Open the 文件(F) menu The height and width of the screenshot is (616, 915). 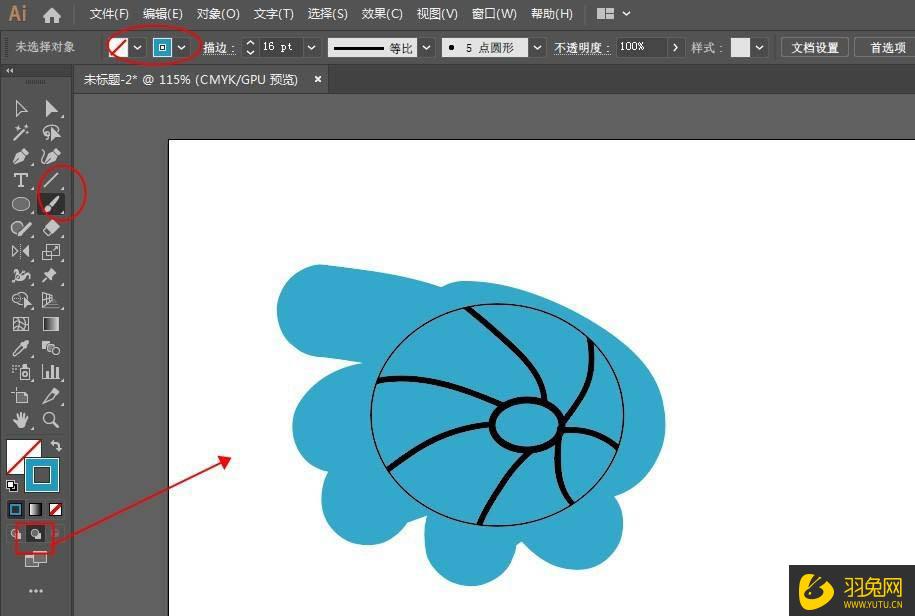[109, 14]
